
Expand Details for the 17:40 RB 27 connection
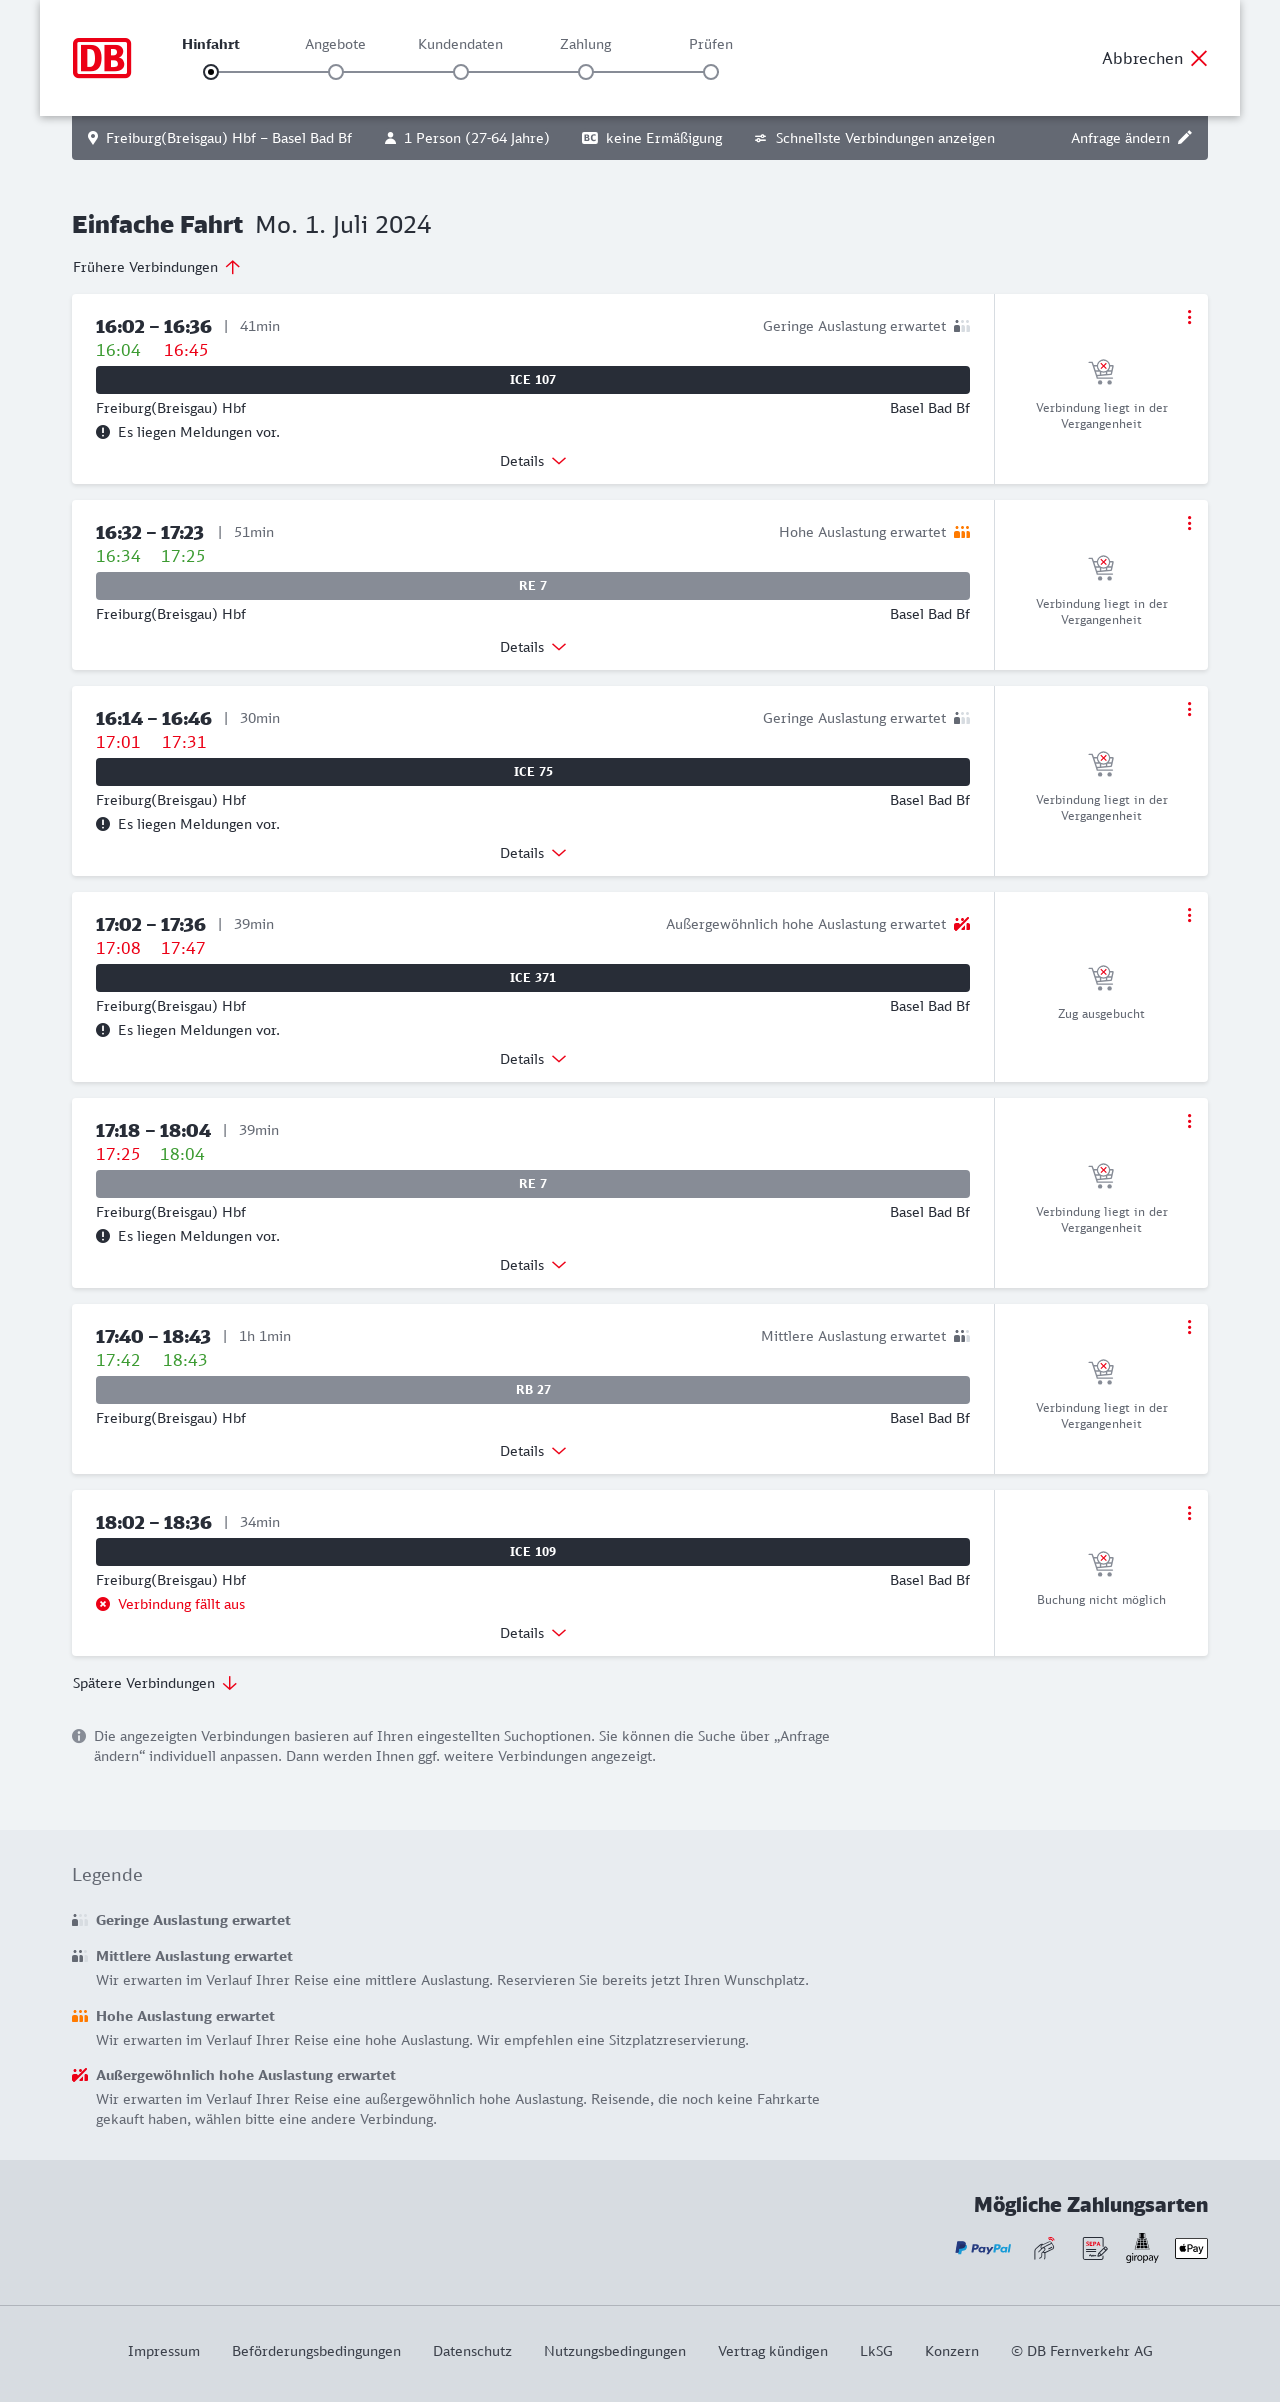pyautogui.click(x=533, y=1451)
